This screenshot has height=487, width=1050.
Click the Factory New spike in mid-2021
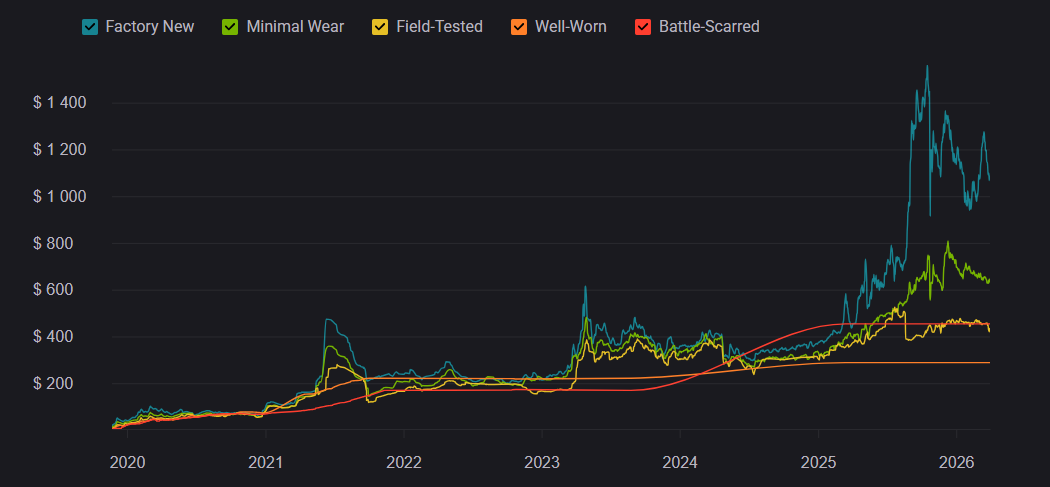[328, 320]
